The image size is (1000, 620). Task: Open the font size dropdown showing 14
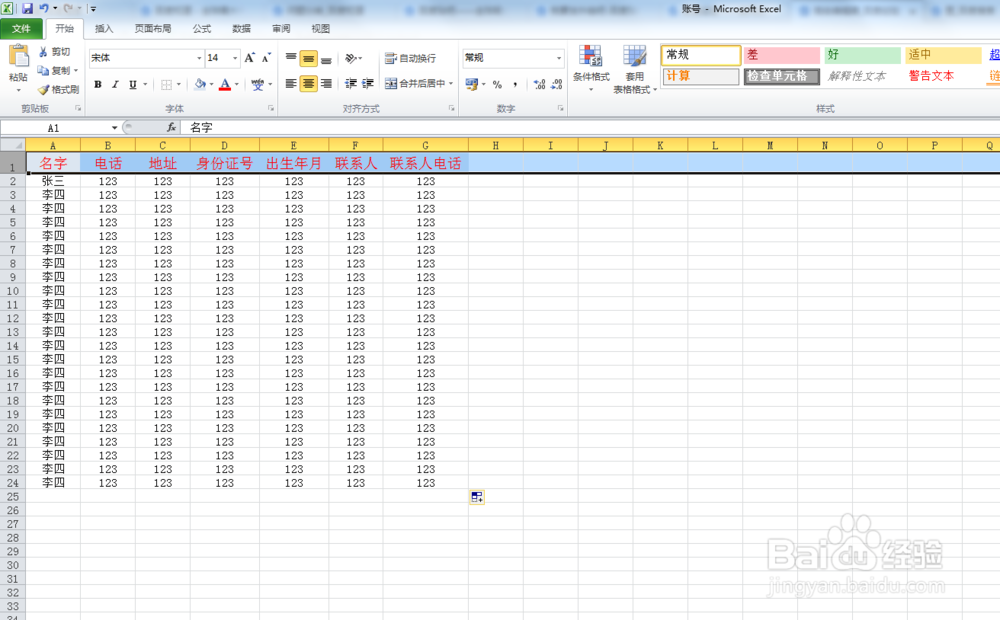[x=235, y=58]
